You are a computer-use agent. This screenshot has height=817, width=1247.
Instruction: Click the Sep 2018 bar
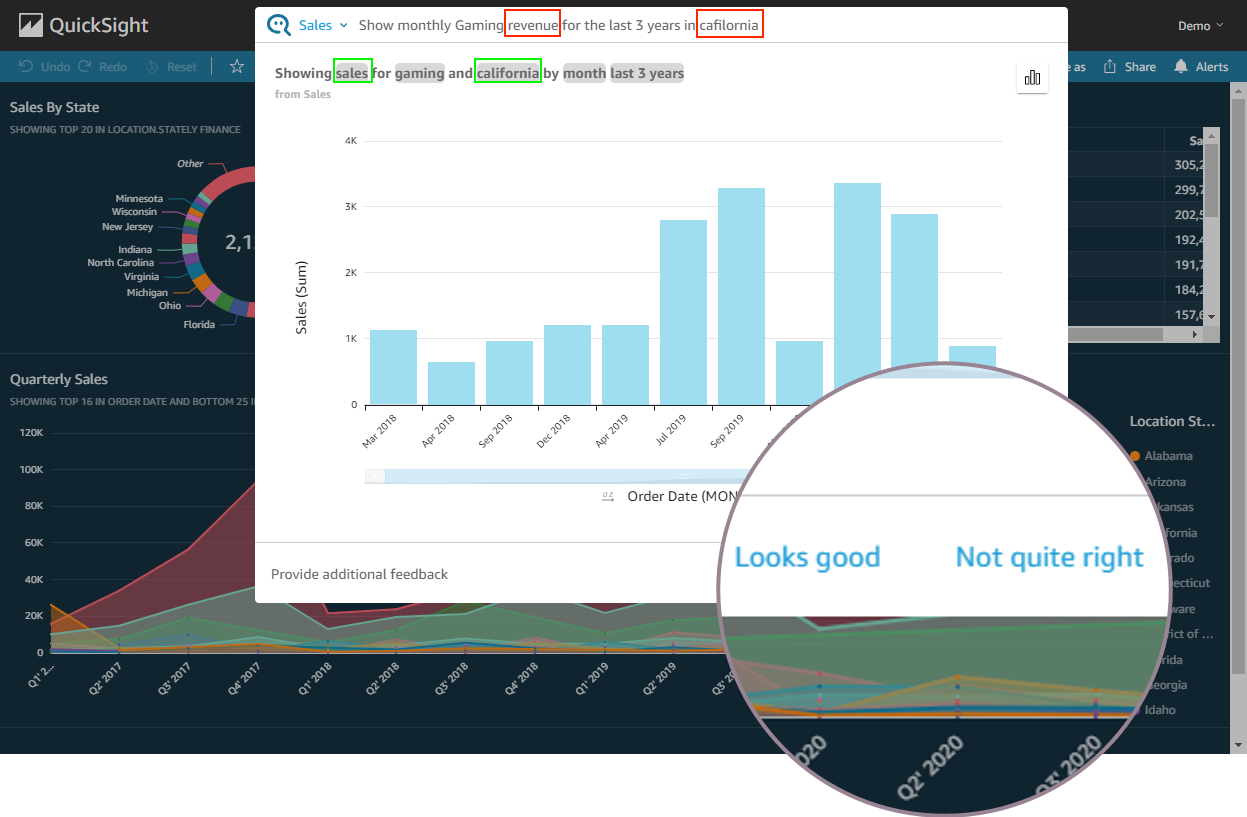[509, 373]
